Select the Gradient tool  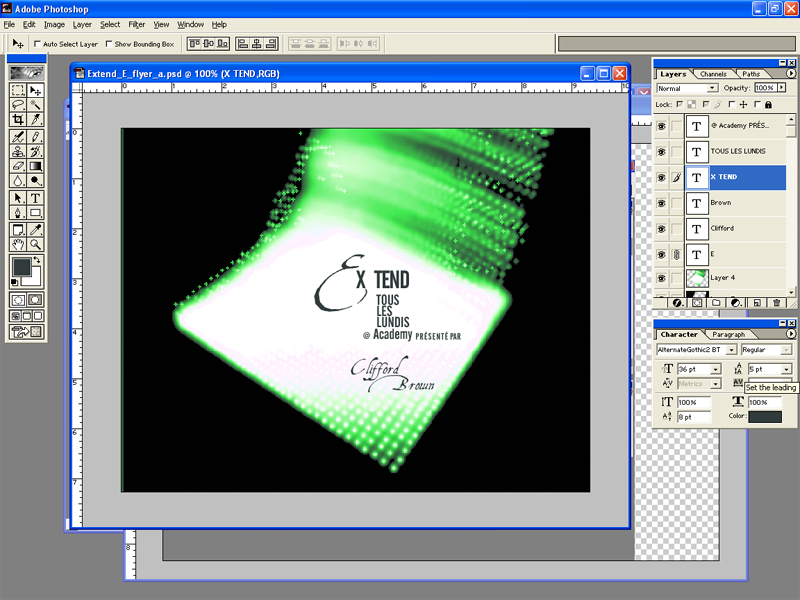(x=36, y=166)
